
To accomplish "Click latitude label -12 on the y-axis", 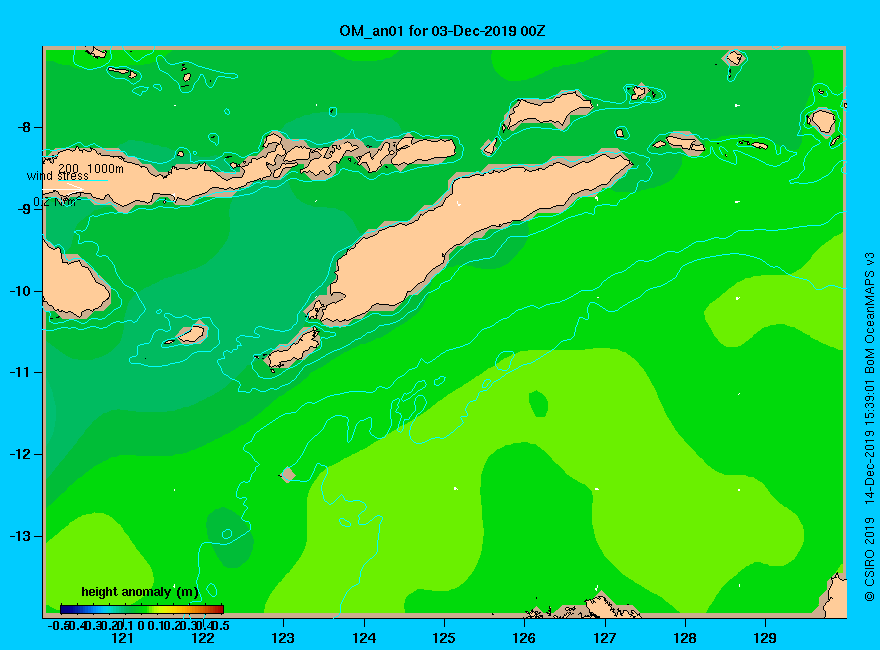I will [x=20, y=454].
